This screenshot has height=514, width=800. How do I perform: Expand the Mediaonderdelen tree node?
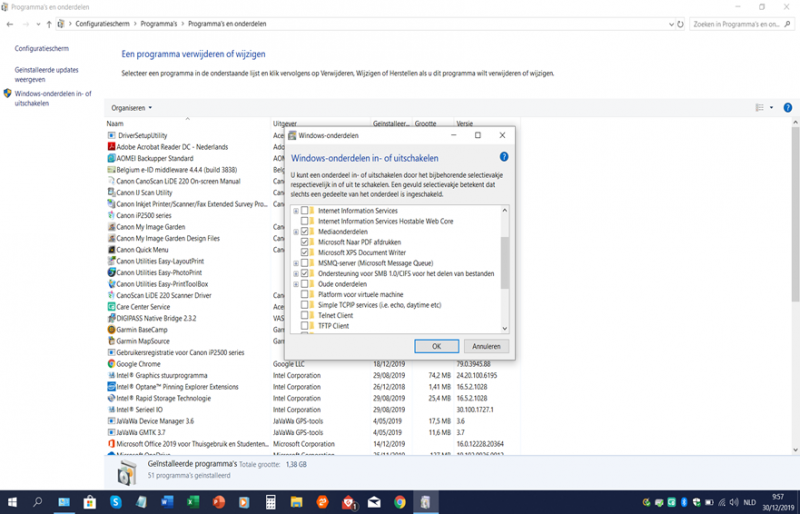pyautogui.click(x=295, y=232)
